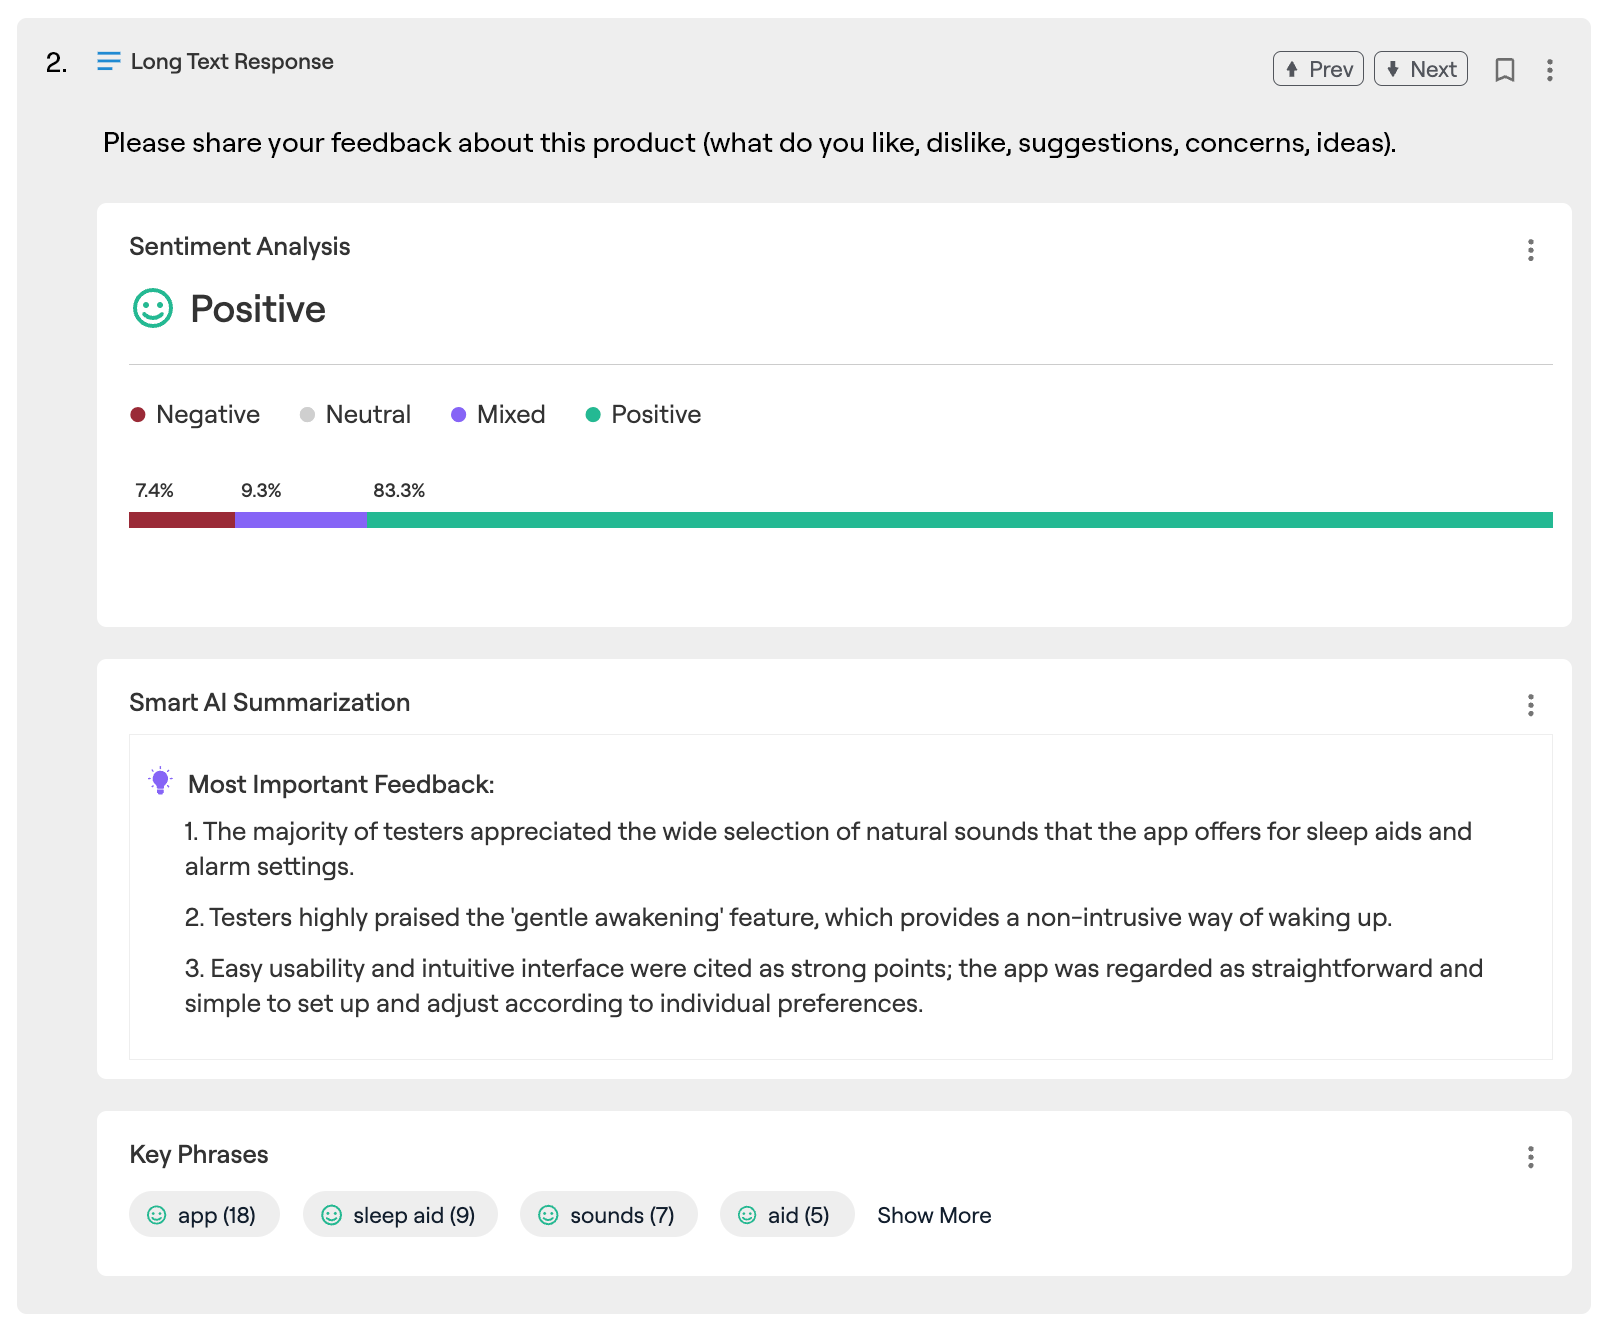Click the Long Text Response type icon

(x=108, y=62)
